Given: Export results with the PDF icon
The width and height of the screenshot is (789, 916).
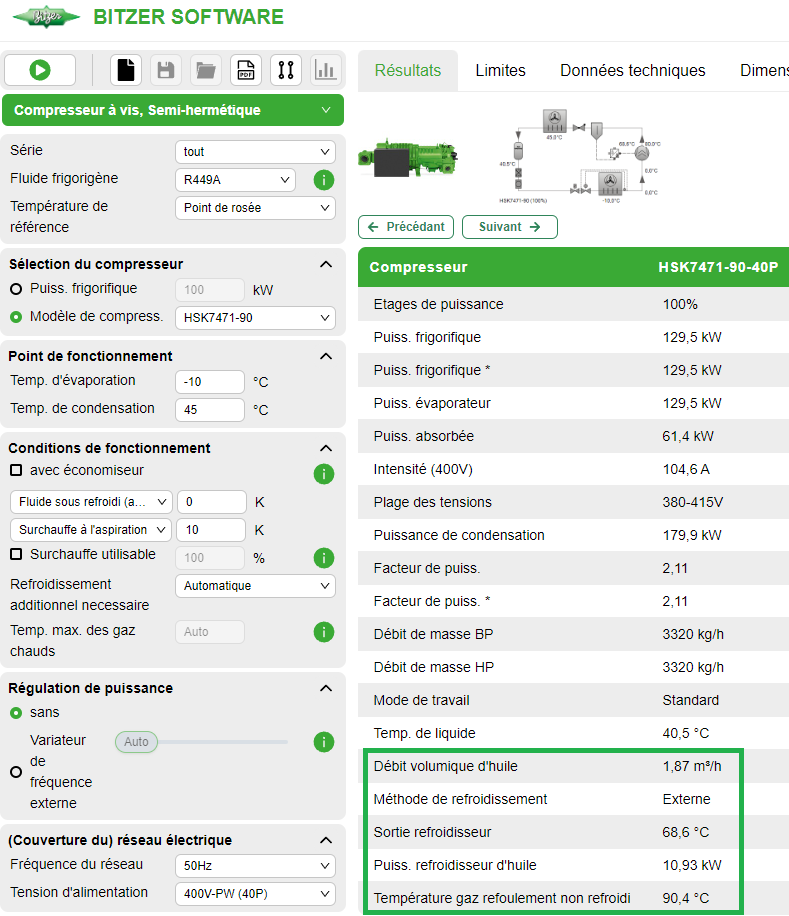Looking at the screenshot, I should pos(246,70).
